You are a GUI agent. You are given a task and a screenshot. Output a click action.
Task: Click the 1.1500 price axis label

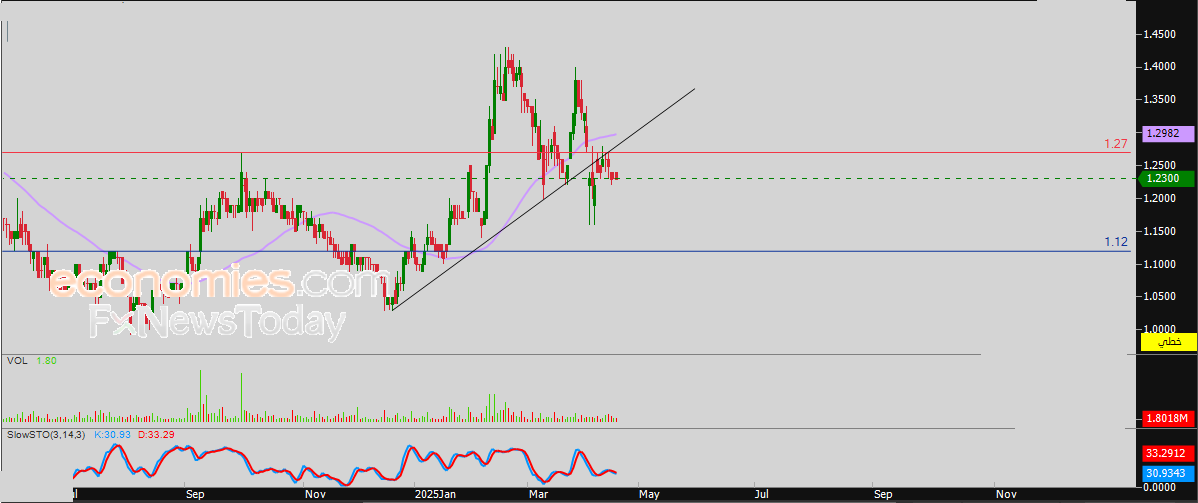tap(1160, 232)
